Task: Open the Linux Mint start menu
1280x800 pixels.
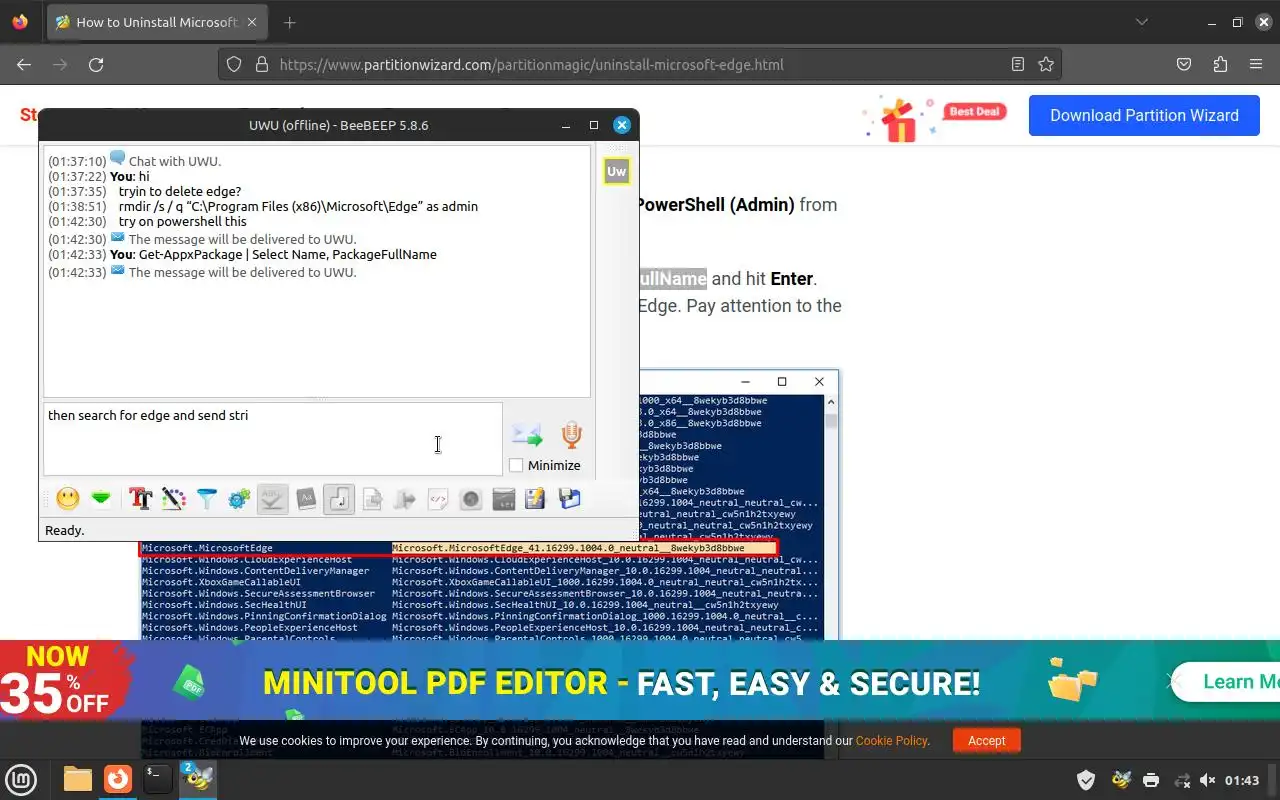Action: point(22,778)
